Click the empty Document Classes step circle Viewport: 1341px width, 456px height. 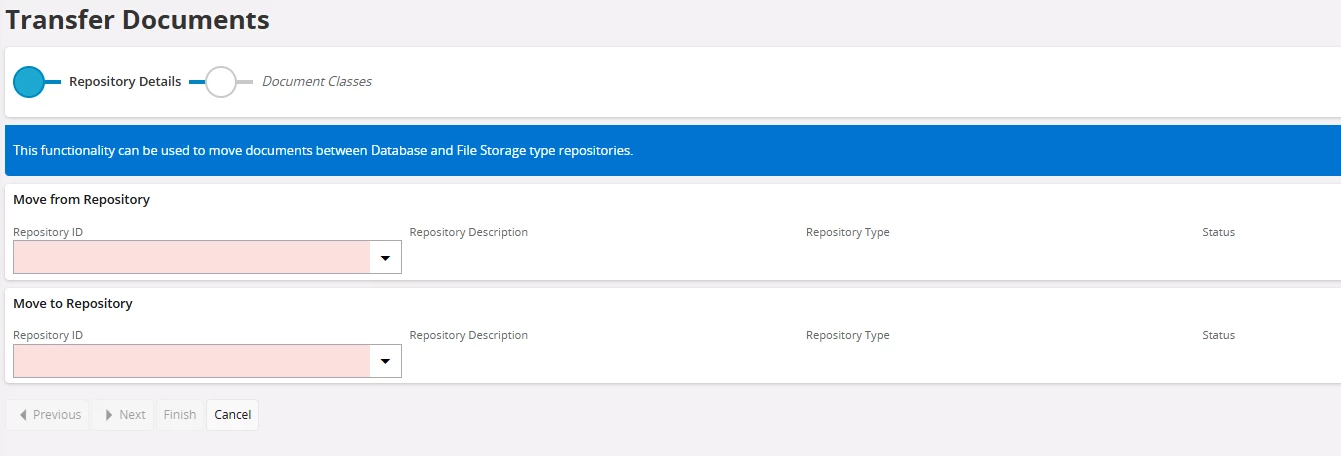coord(221,82)
